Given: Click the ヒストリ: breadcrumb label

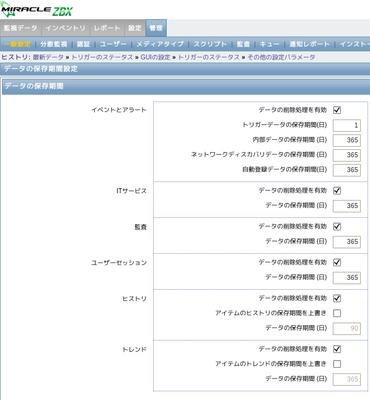Looking at the screenshot, I should click(x=16, y=57).
